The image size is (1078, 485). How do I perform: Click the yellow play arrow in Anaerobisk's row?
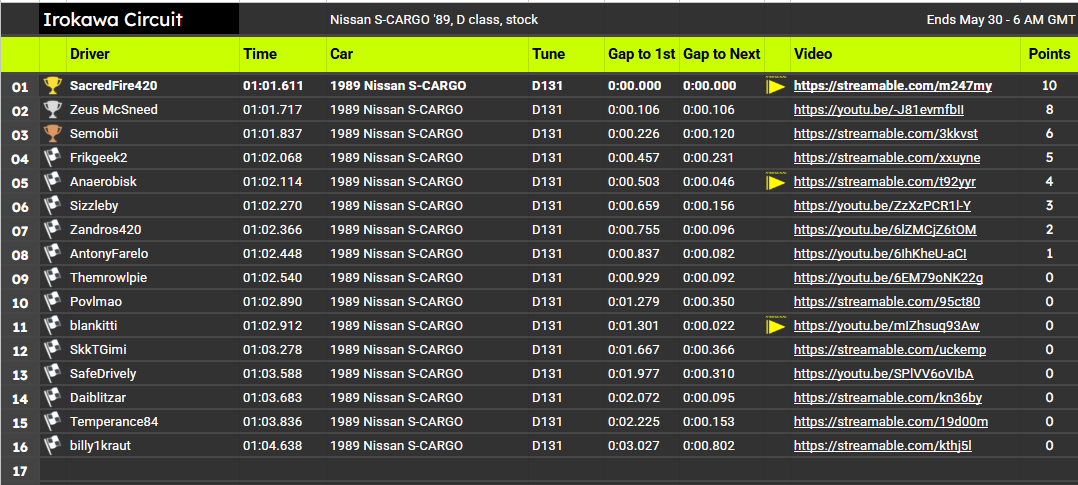776,182
